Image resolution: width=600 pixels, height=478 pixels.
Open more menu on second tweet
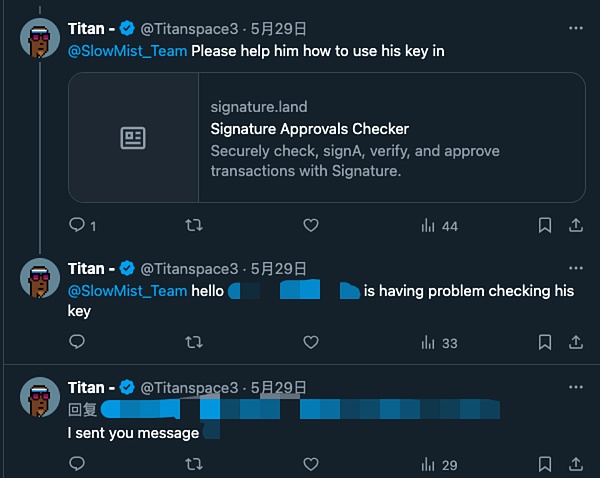tap(575, 268)
